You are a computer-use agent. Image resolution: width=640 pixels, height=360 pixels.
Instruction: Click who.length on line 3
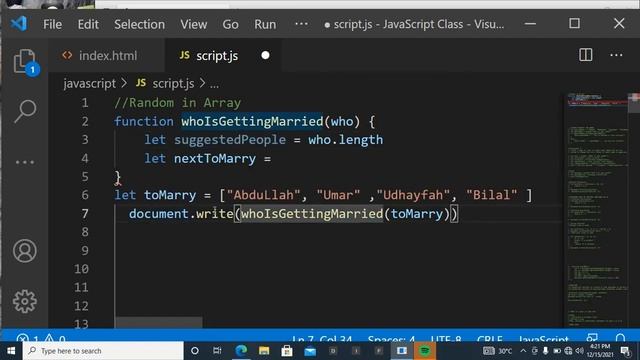(x=346, y=140)
